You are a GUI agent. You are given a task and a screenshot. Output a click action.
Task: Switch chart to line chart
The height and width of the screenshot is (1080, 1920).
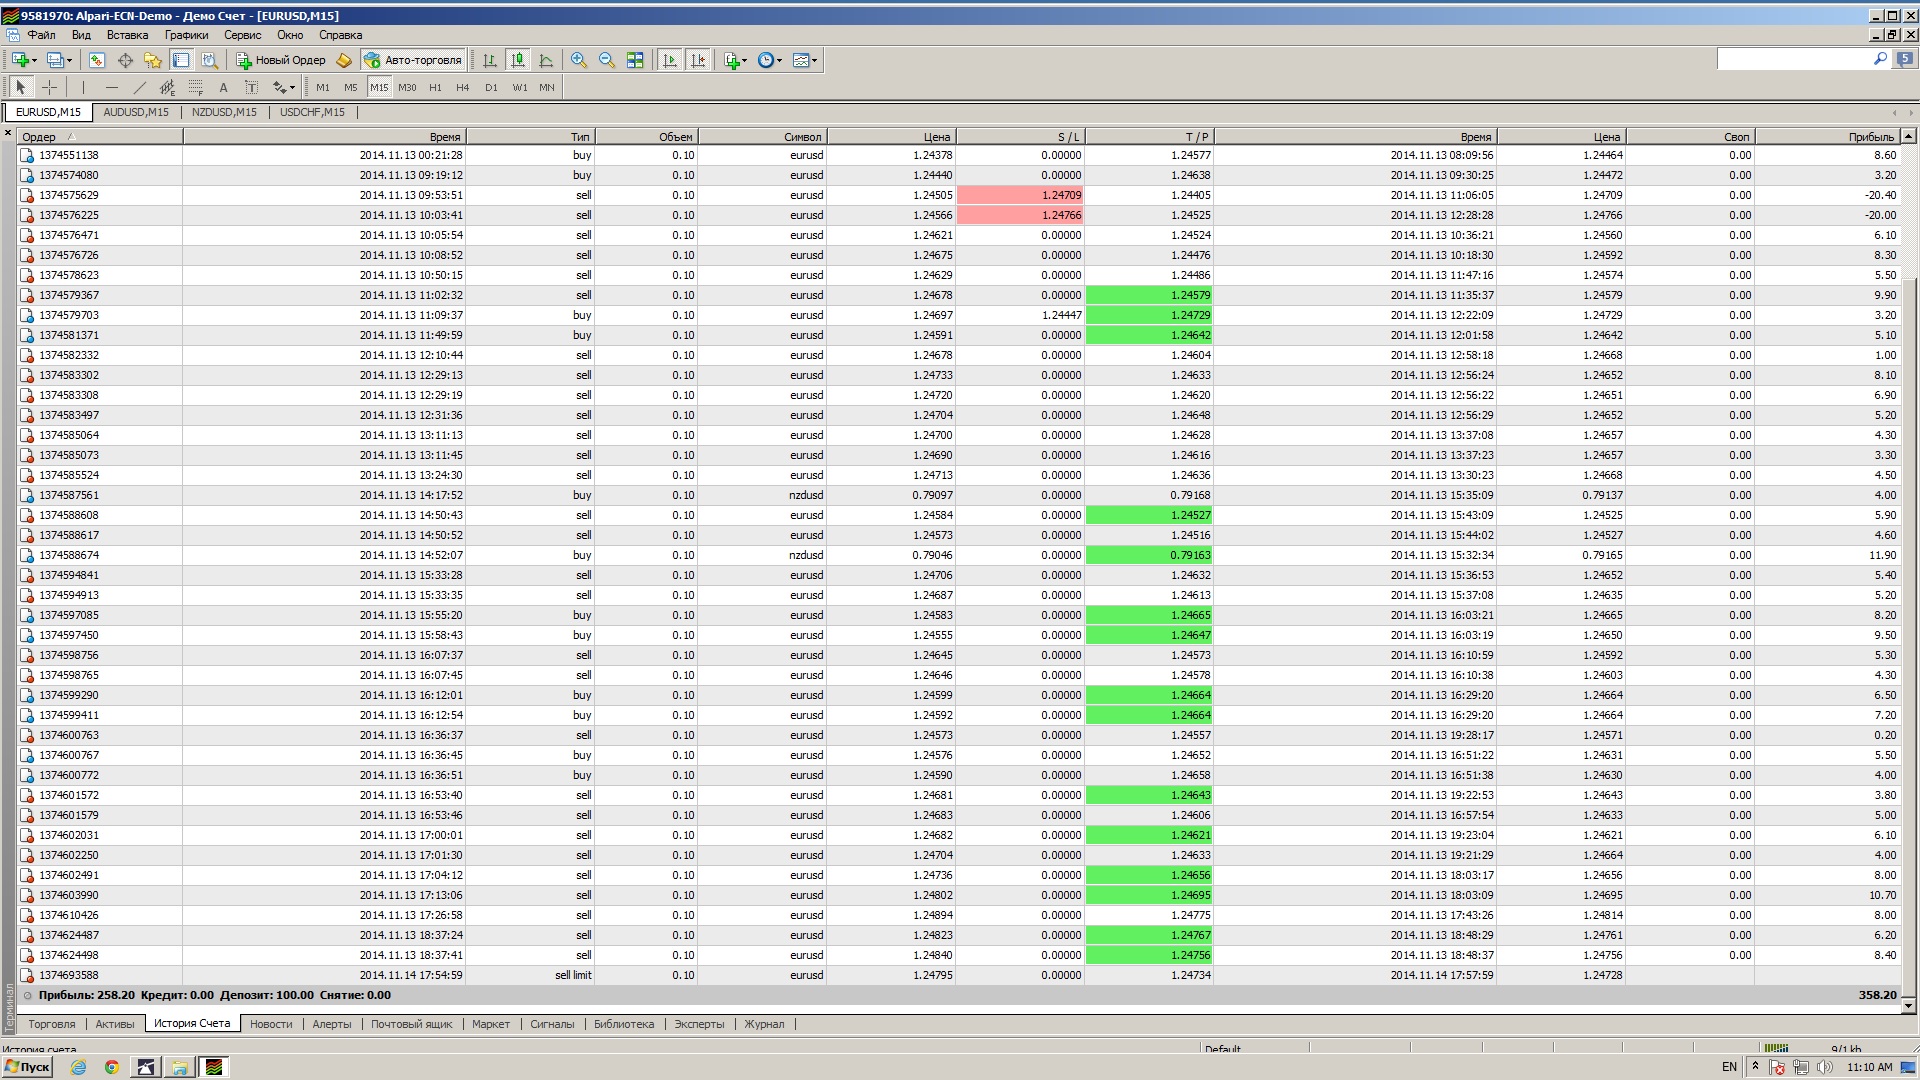(x=546, y=60)
